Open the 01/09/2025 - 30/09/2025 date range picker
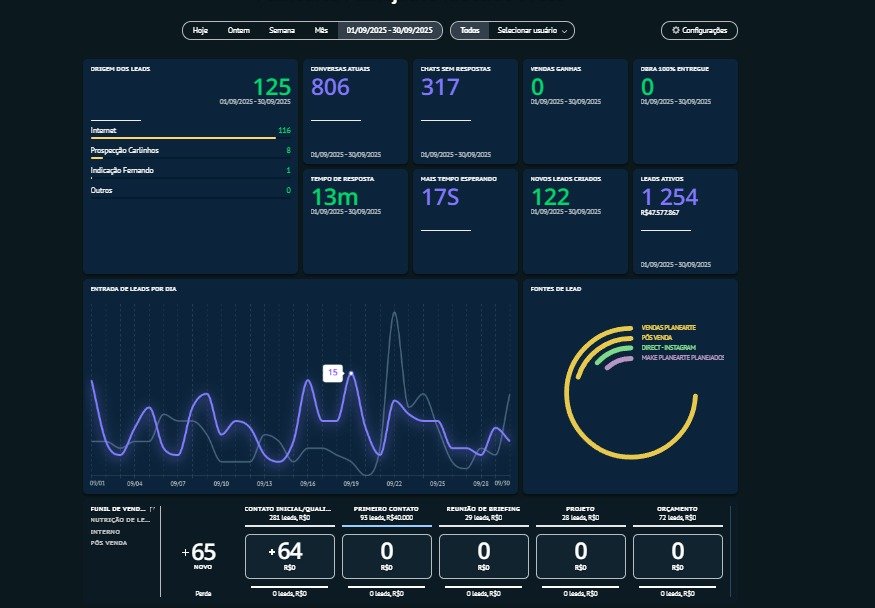This screenshot has height=608, width=875. pyautogui.click(x=389, y=31)
